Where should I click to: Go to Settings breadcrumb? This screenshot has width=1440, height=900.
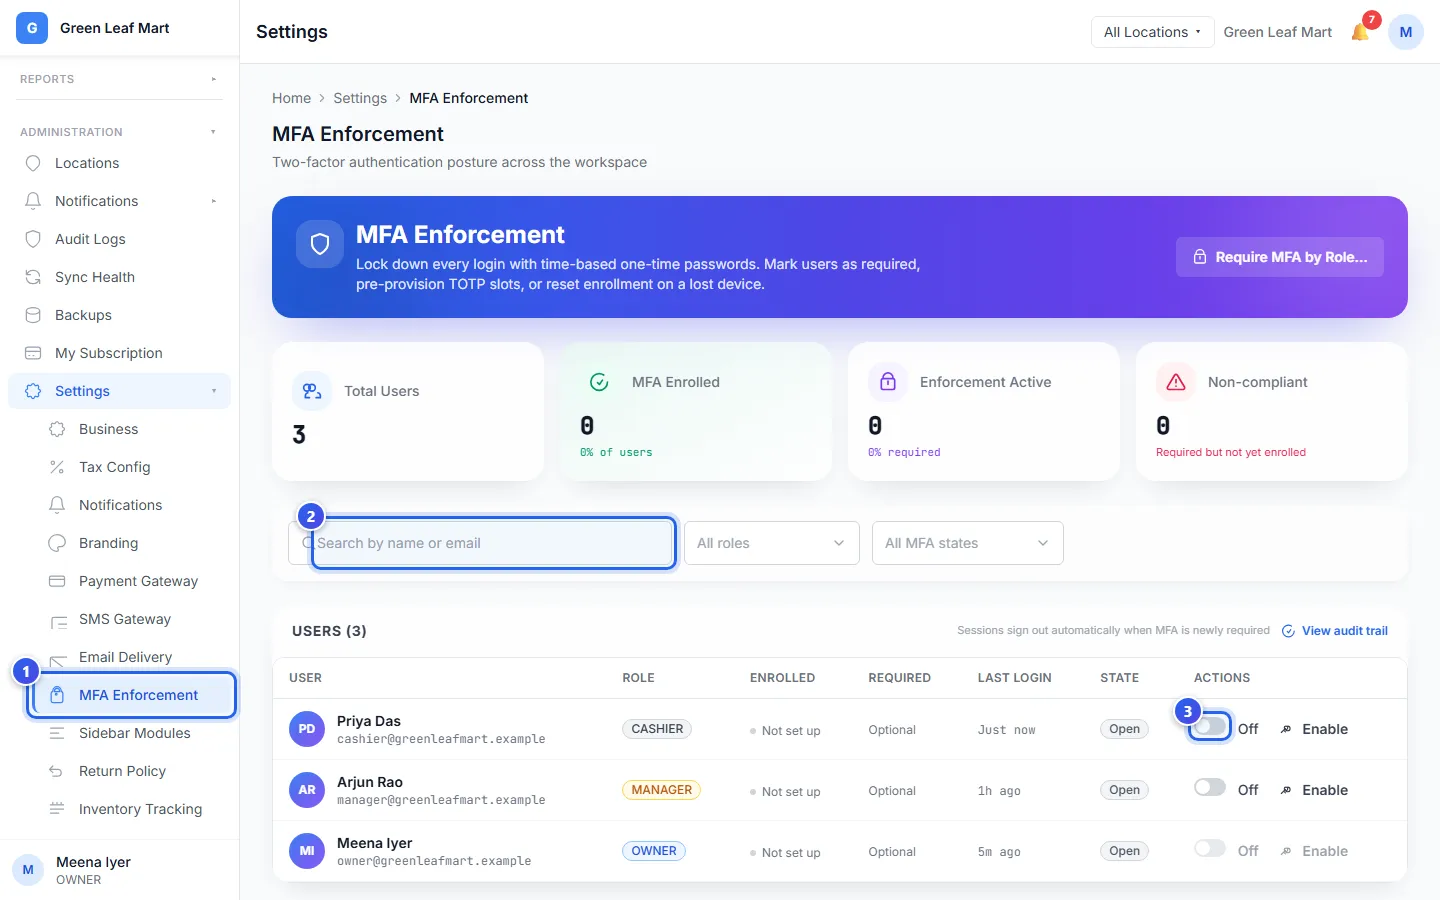coord(360,98)
